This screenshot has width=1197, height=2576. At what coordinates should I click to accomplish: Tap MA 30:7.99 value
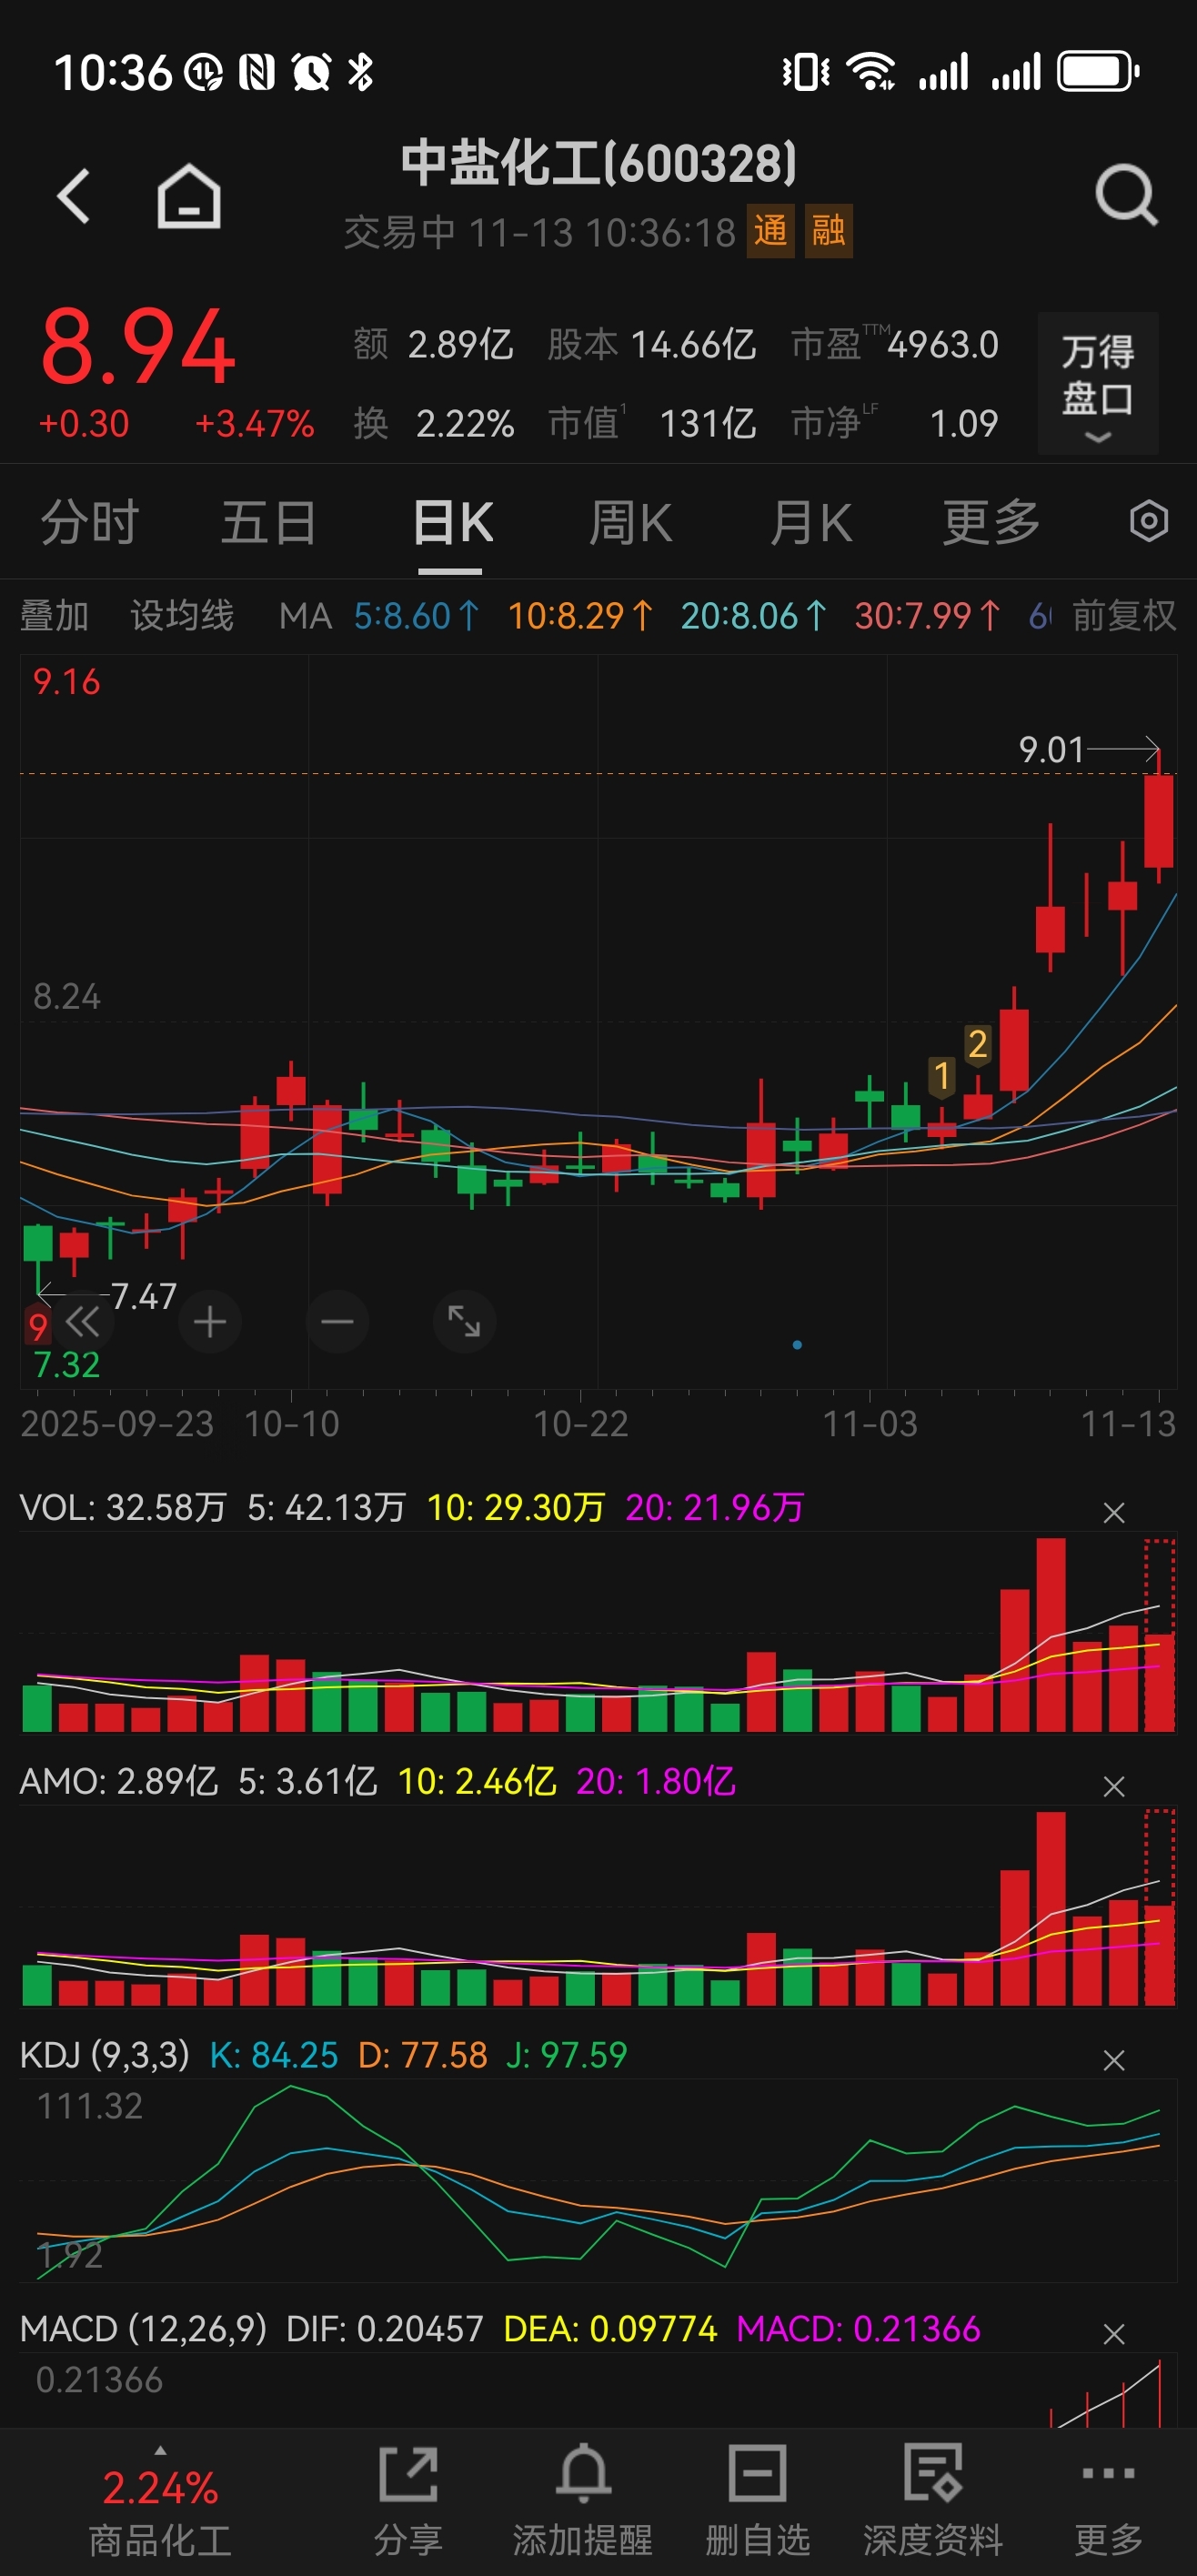927,616
